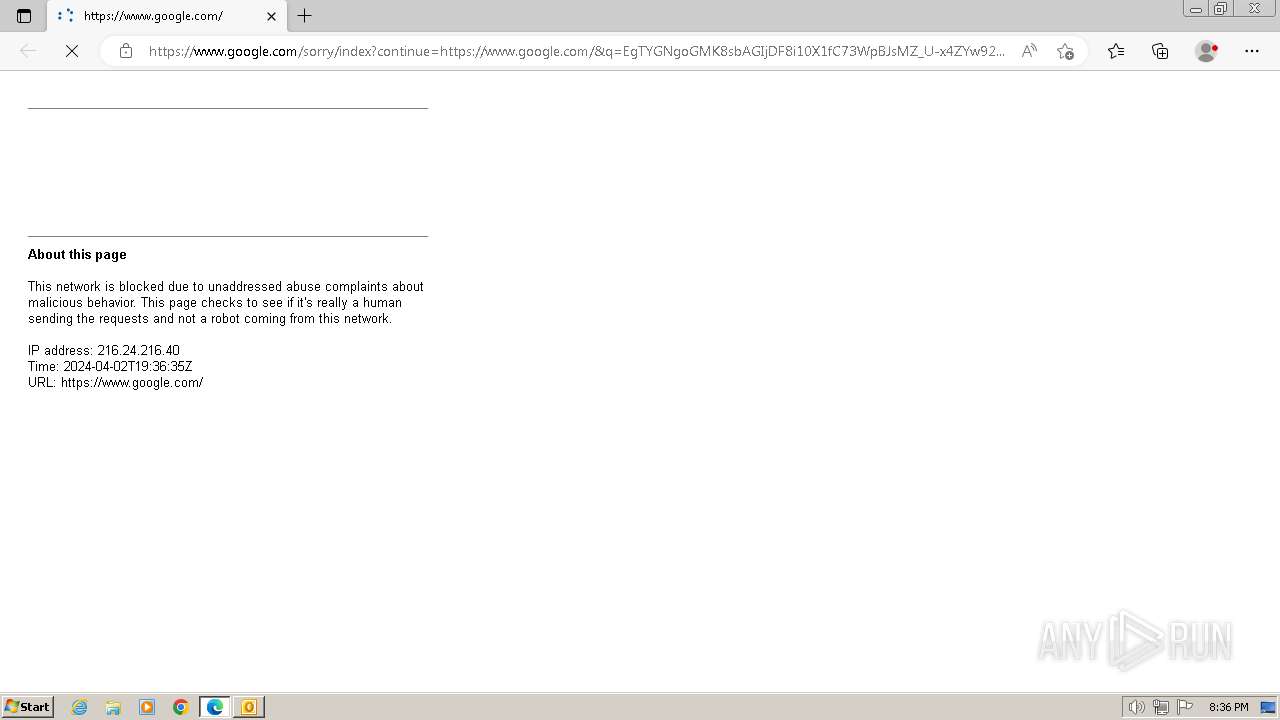Open Read aloud from the address bar
This screenshot has height=720, width=1280.
1028,51
